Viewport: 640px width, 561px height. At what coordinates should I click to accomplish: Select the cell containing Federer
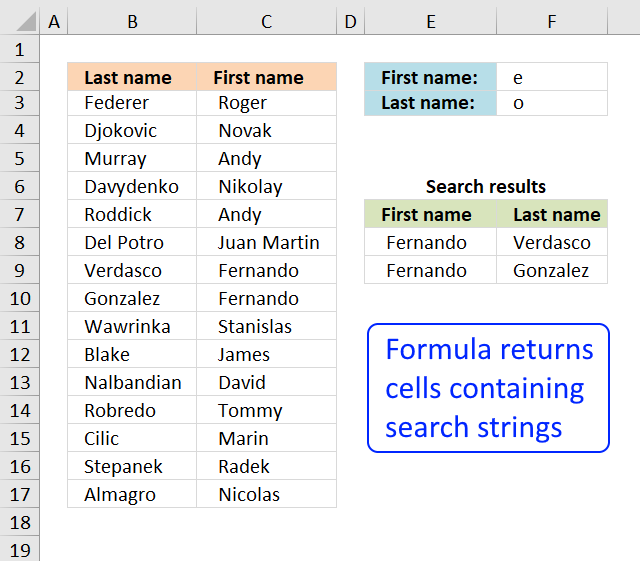(132, 103)
